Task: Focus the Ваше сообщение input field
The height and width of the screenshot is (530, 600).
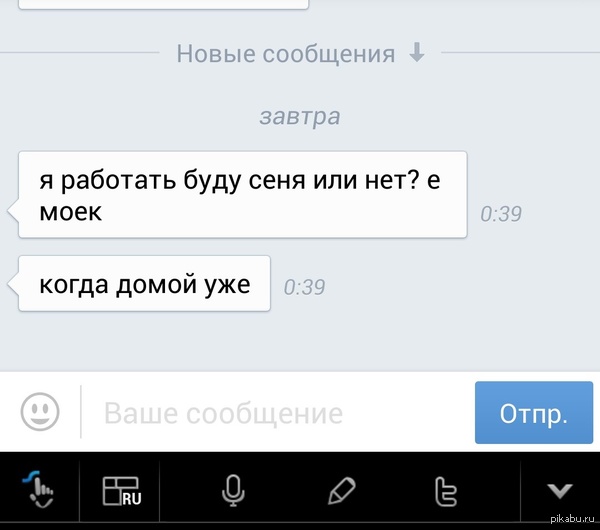Action: [x=277, y=413]
